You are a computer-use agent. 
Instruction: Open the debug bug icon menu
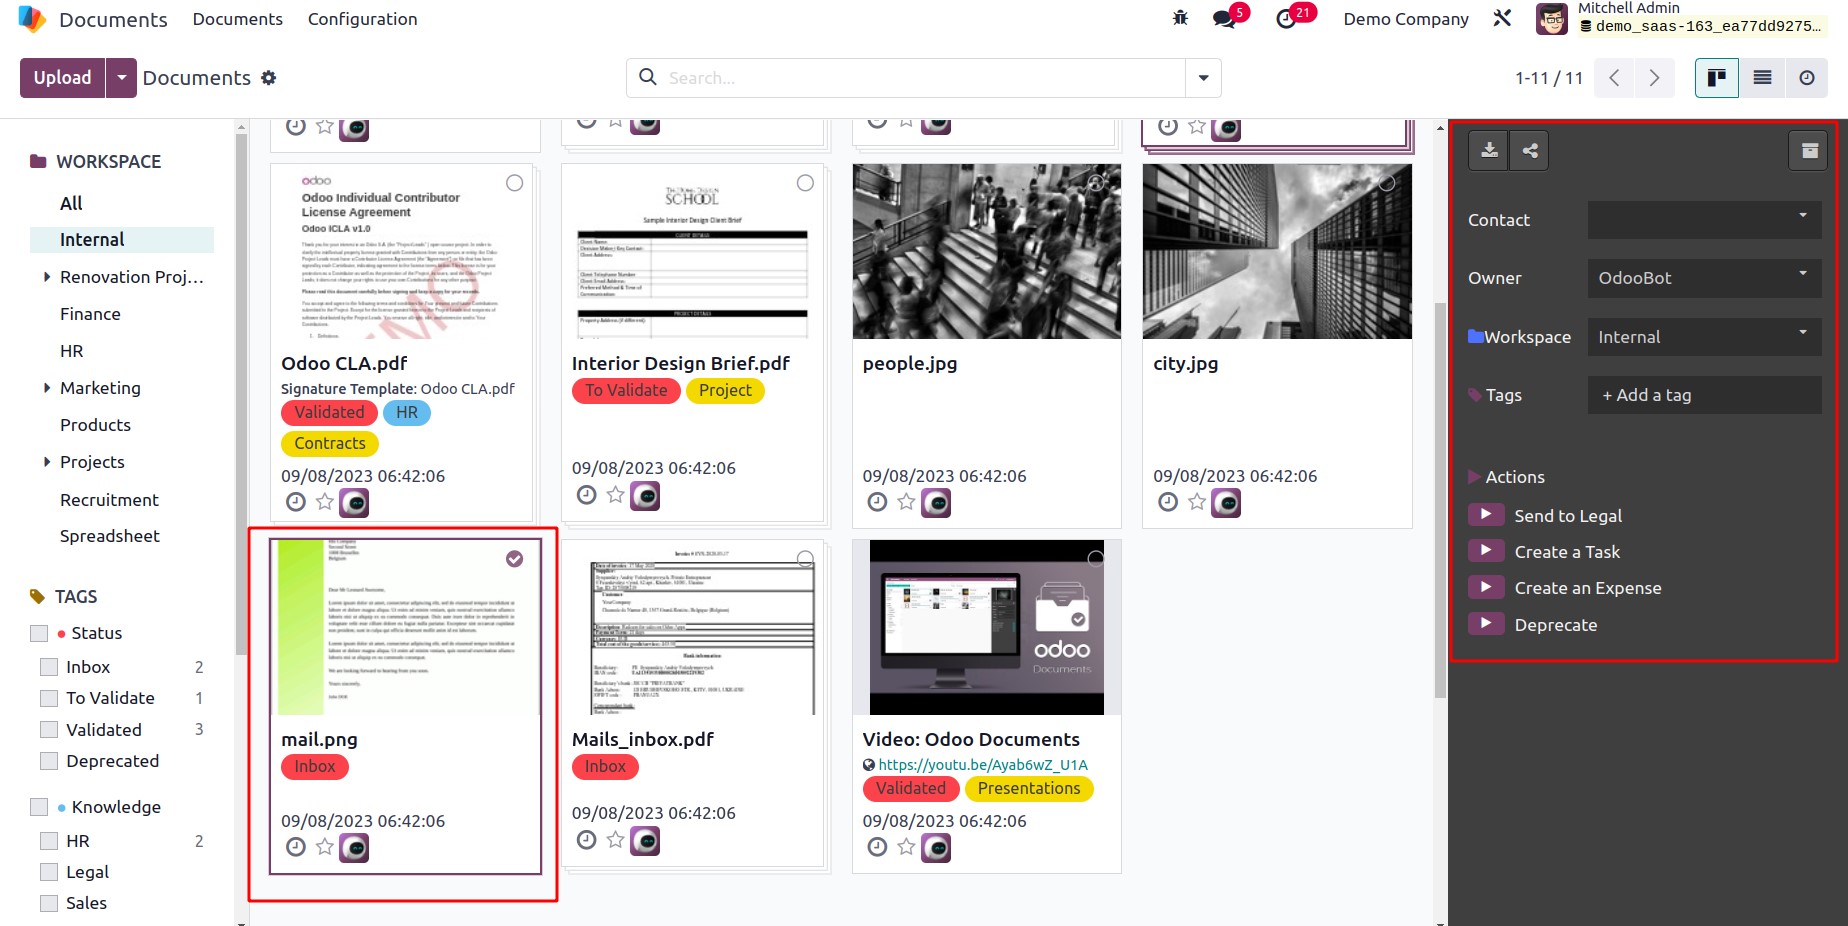pos(1180,18)
